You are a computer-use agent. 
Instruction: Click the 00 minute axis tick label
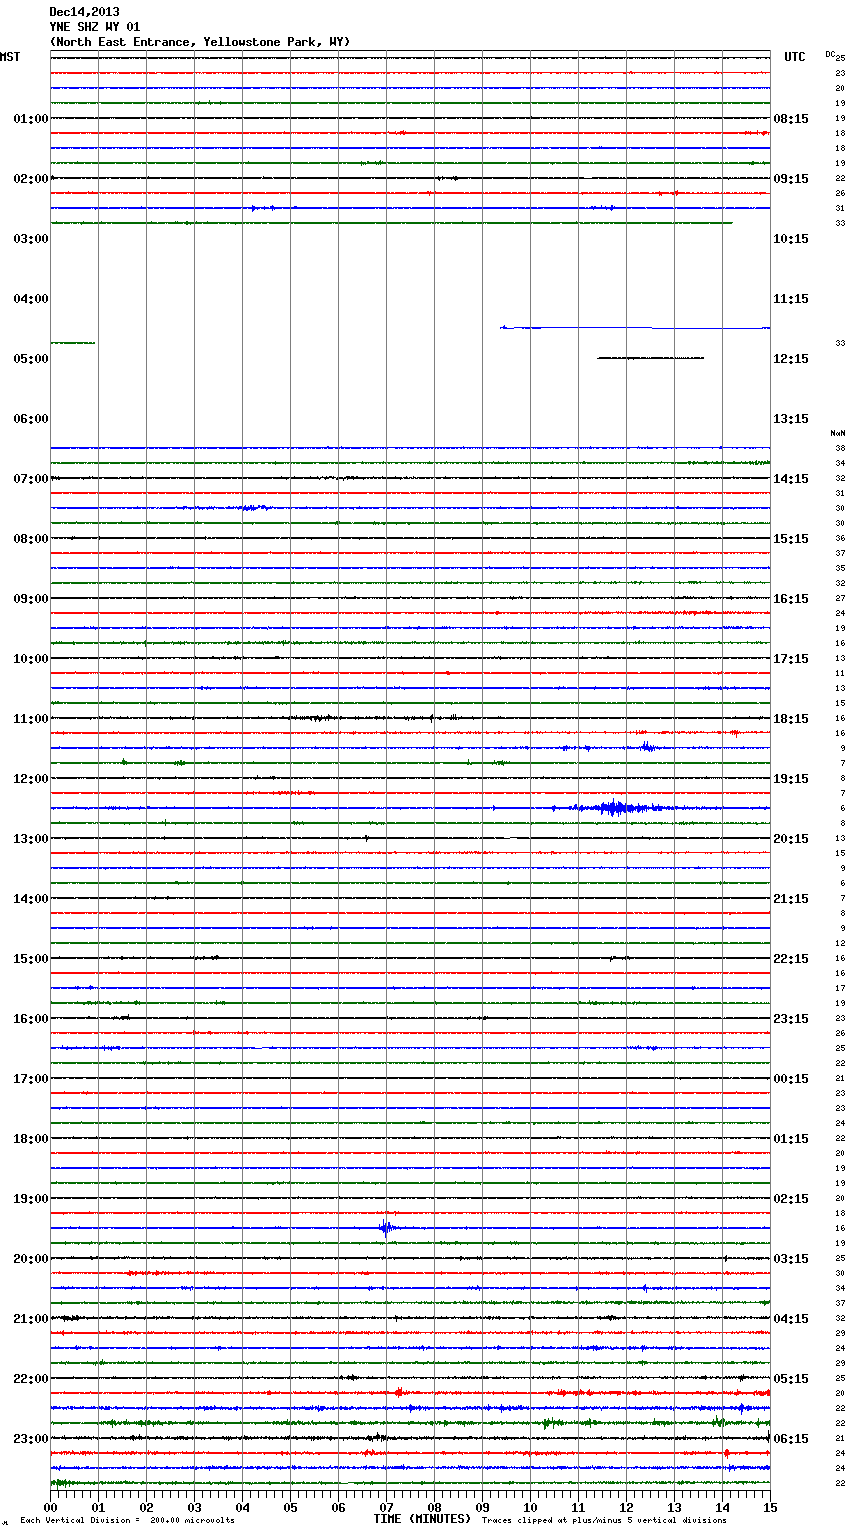51,1507
